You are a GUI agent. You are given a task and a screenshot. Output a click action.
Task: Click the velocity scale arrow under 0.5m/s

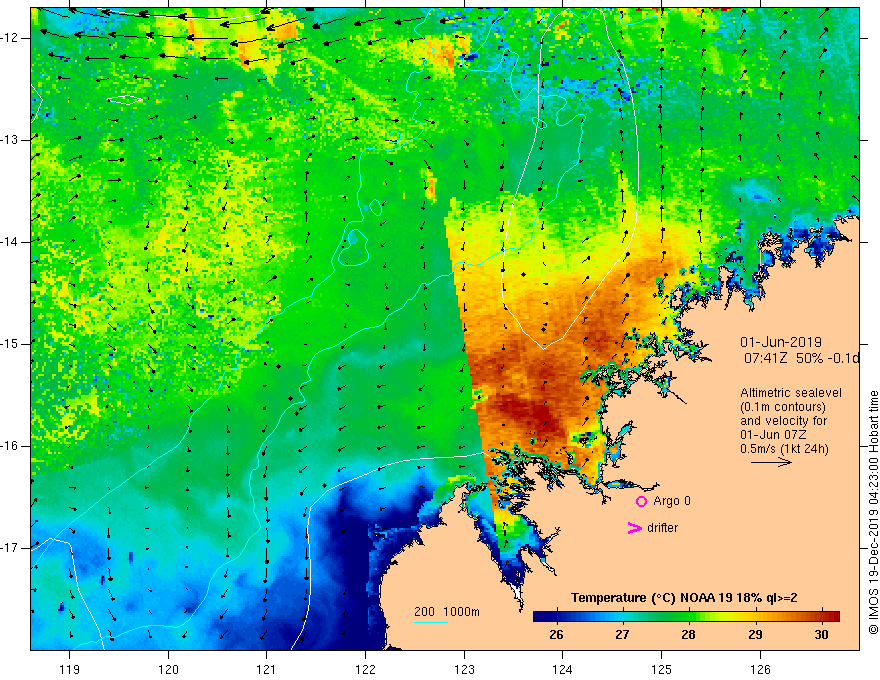point(771,462)
